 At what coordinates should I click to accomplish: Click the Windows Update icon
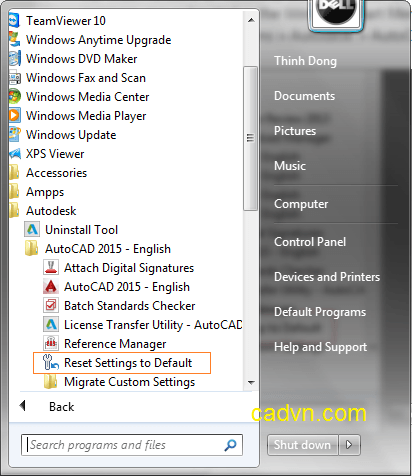tap(15, 135)
